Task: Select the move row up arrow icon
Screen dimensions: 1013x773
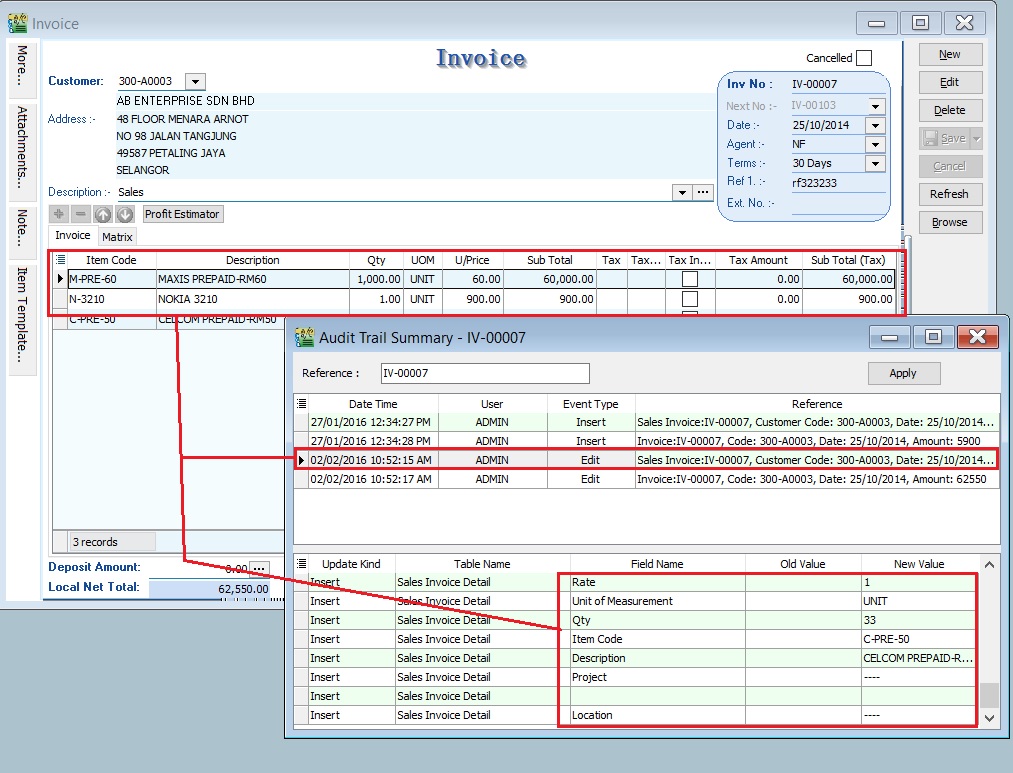Action: click(103, 213)
